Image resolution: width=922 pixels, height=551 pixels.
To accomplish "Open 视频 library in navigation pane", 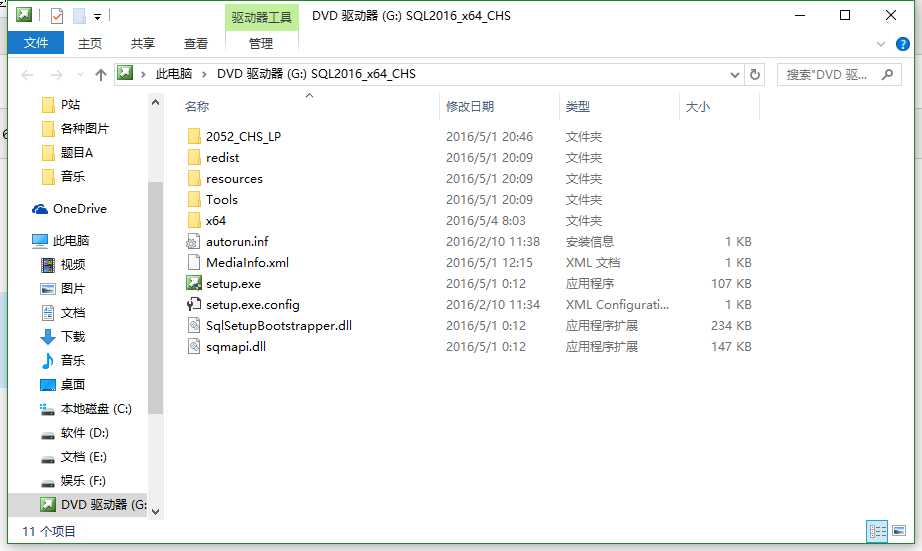I will [x=72, y=265].
